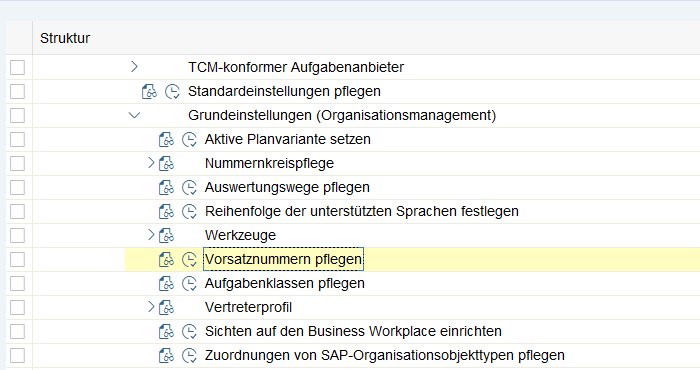Select the Struktur column header
Viewport: 700px width, 370px height.
[65, 38]
